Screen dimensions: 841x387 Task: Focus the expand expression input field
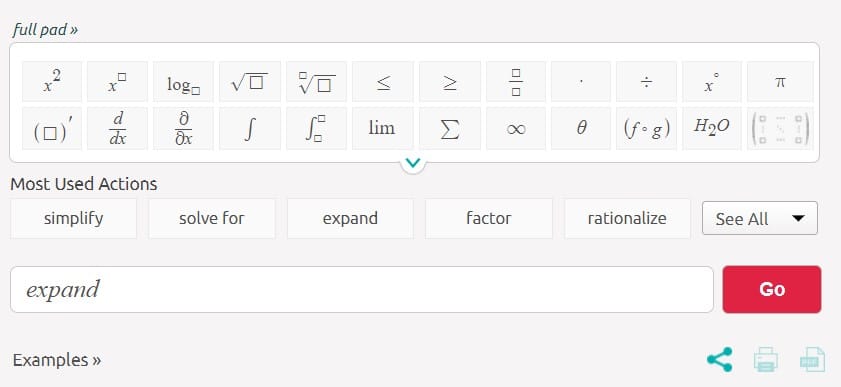362,289
